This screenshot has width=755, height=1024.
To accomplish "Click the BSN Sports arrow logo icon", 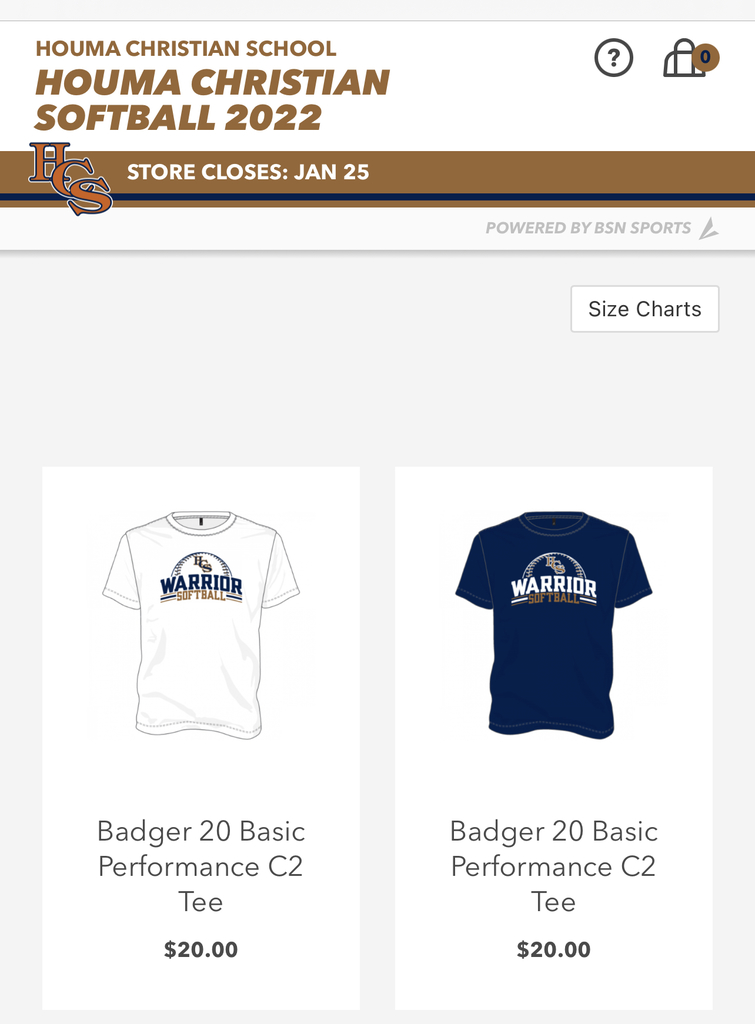I will [x=709, y=229].
